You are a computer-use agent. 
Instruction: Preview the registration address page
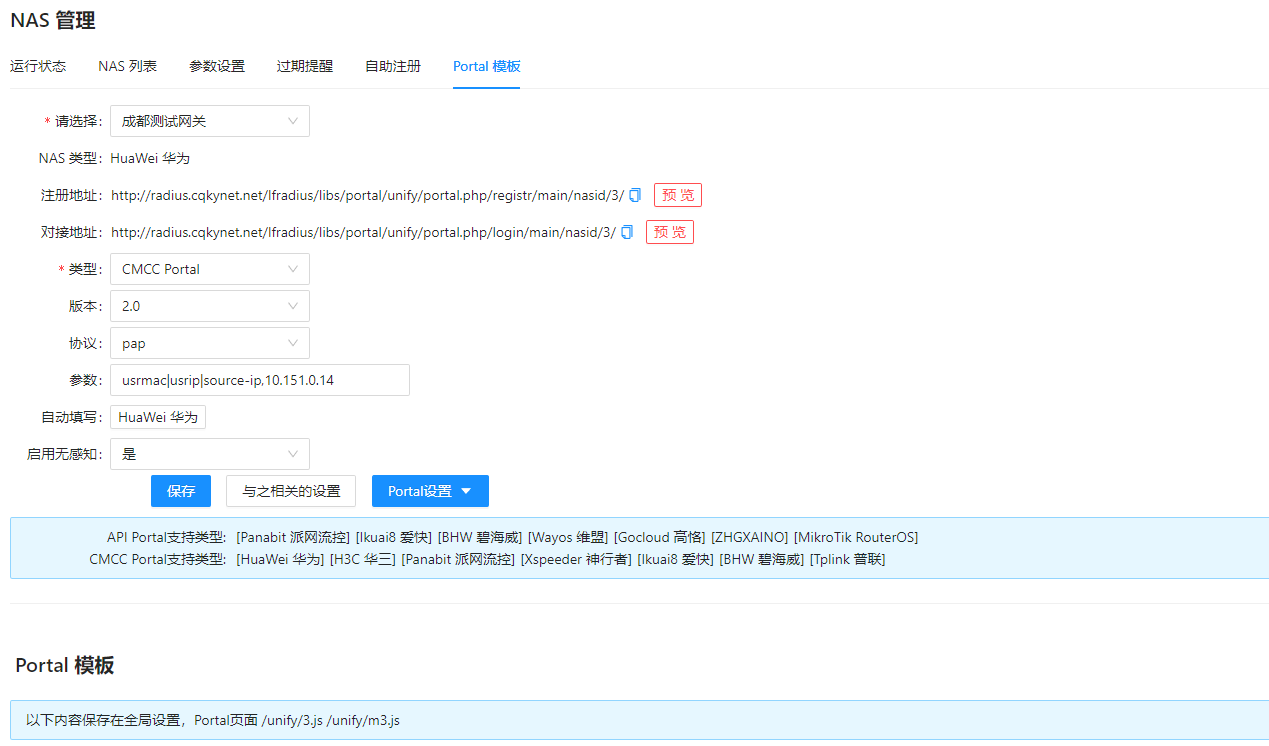point(678,195)
